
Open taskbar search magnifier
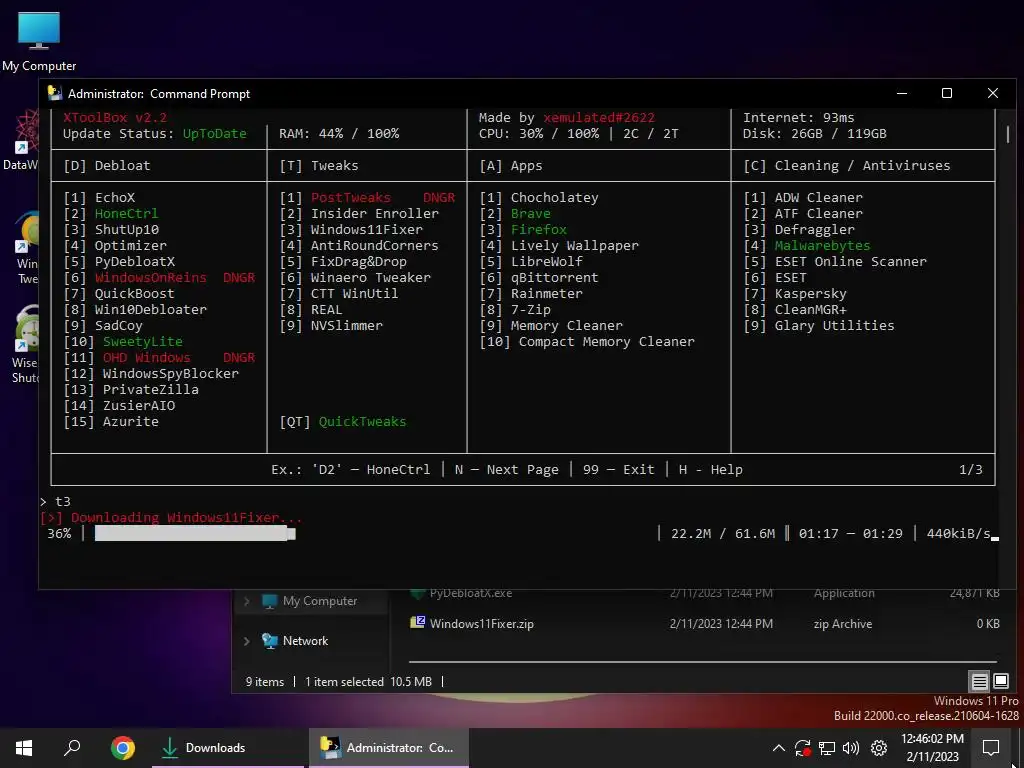[x=72, y=748]
